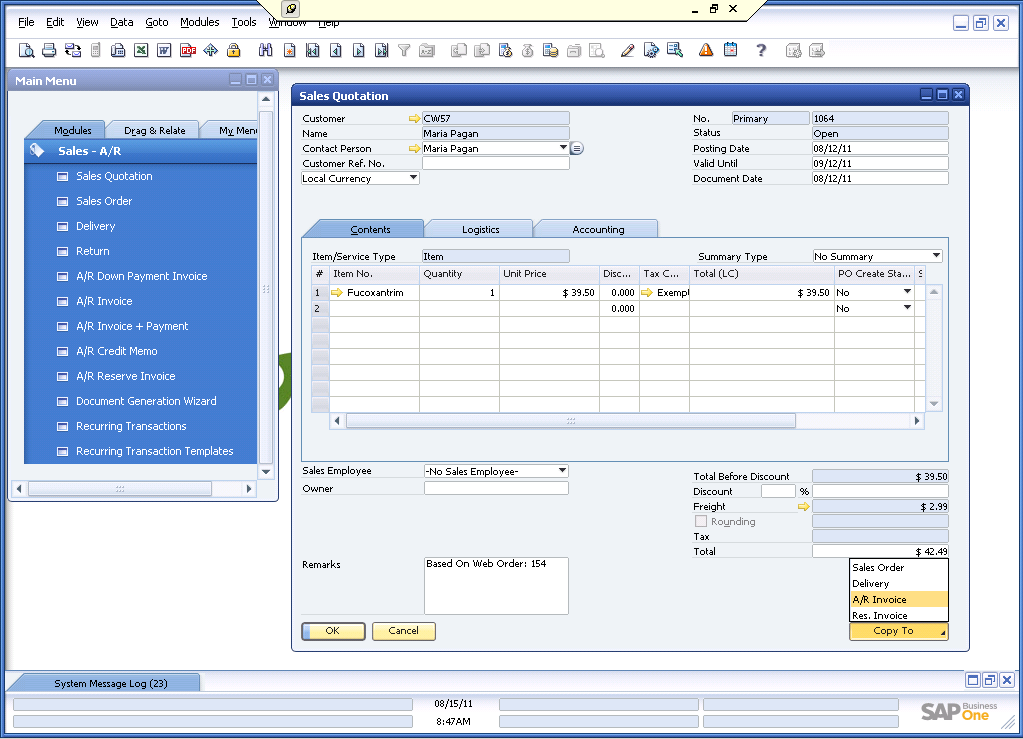Open the Modules menu

click(x=199, y=21)
